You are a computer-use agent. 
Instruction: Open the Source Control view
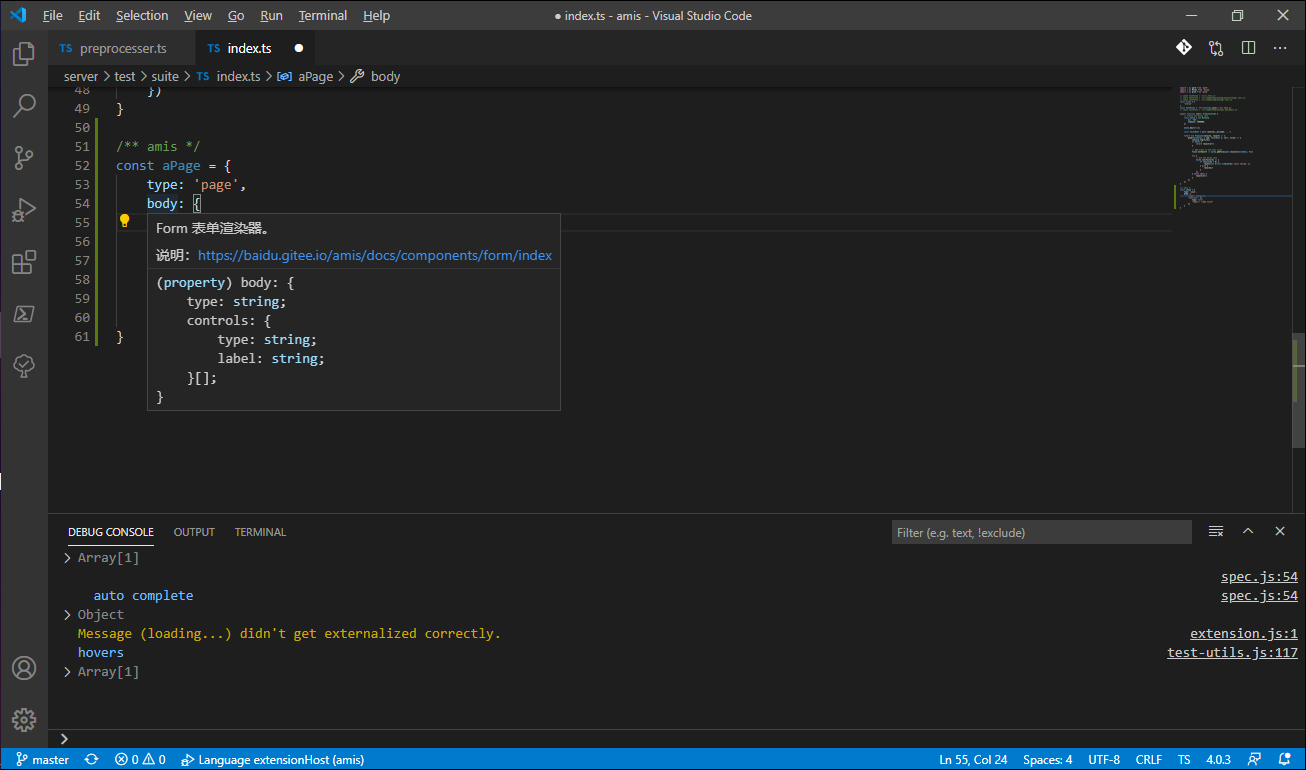[24, 157]
